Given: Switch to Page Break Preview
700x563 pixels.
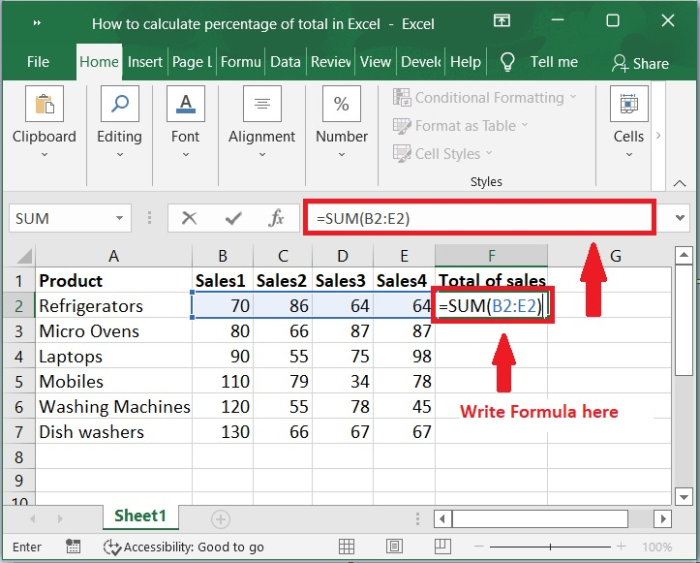Looking at the screenshot, I should pyautogui.click(x=442, y=546).
